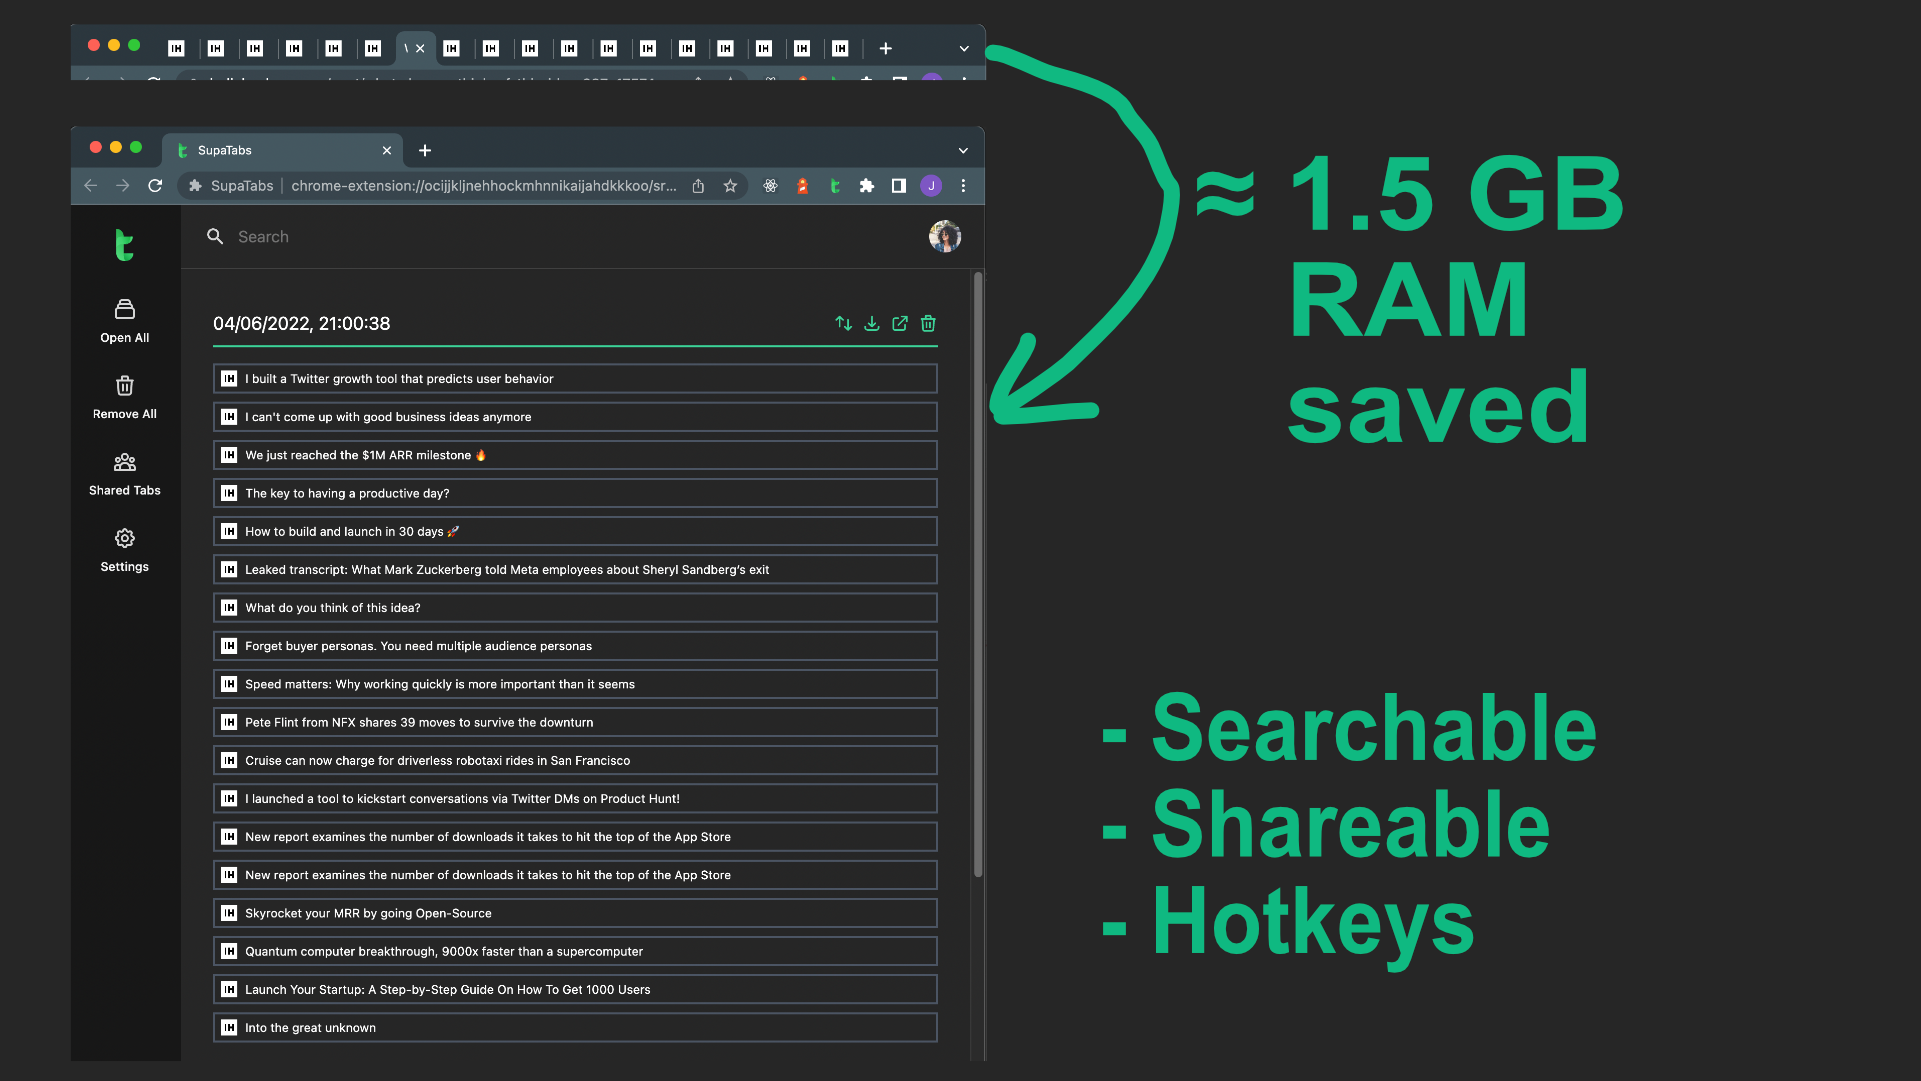
Task: Open a new tab in the SupaTabs window
Action: click(x=425, y=150)
